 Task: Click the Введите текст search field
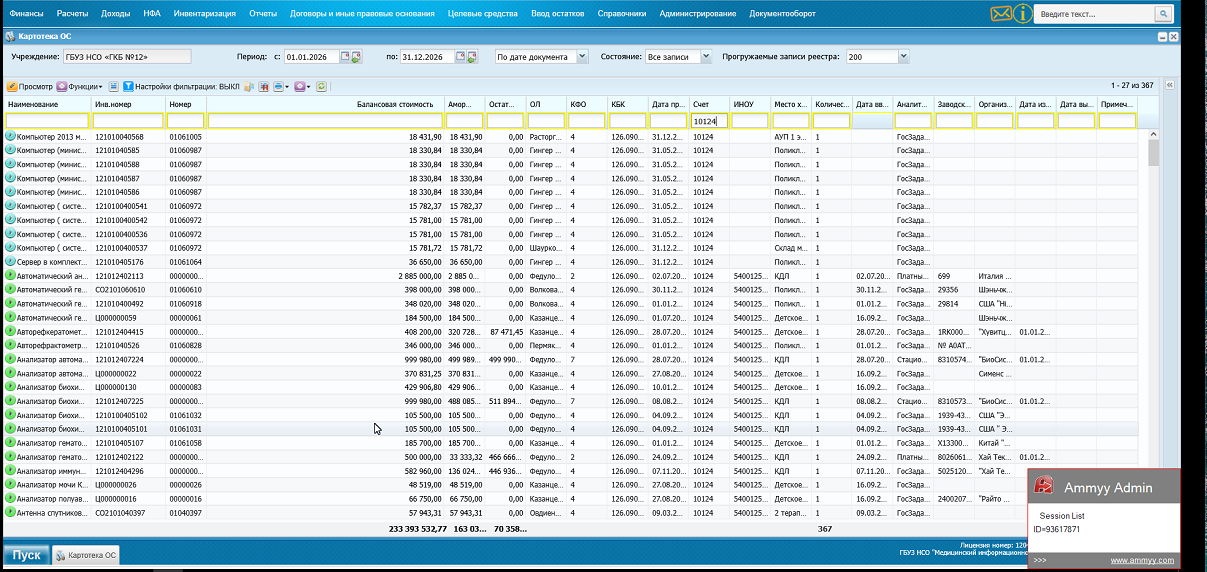point(1094,14)
